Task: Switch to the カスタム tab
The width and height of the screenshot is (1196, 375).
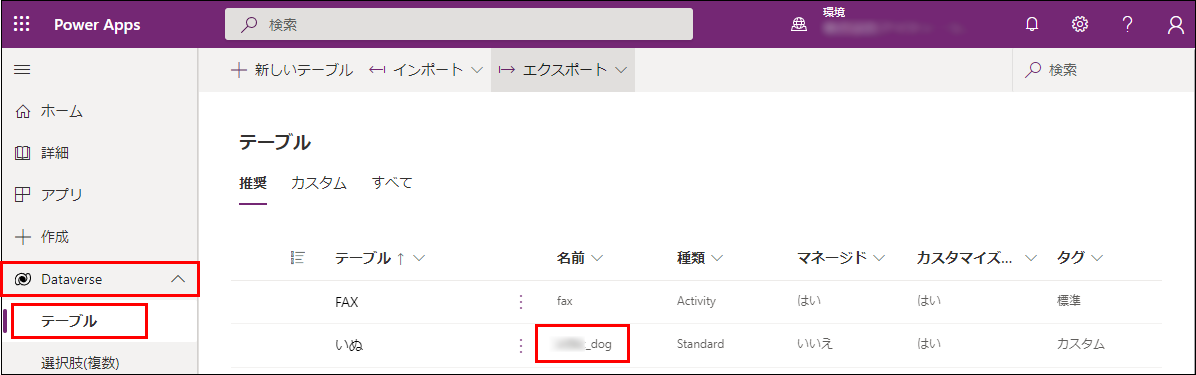Action: coord(319,183)
